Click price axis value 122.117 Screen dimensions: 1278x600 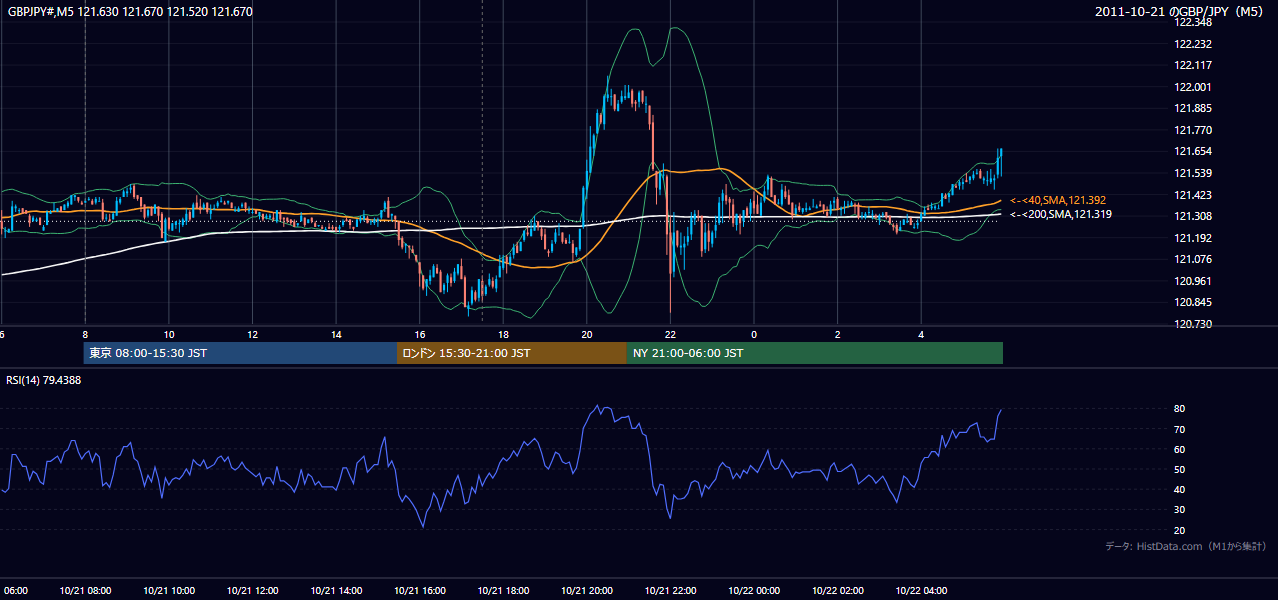click(1193, 66)
